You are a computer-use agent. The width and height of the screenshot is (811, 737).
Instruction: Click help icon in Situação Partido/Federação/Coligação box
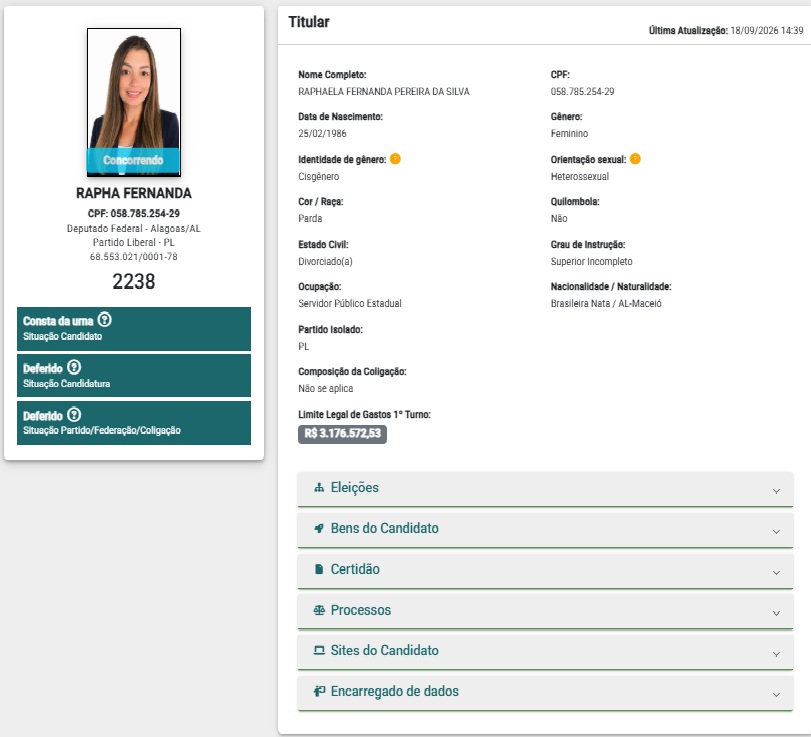point(74,415)
